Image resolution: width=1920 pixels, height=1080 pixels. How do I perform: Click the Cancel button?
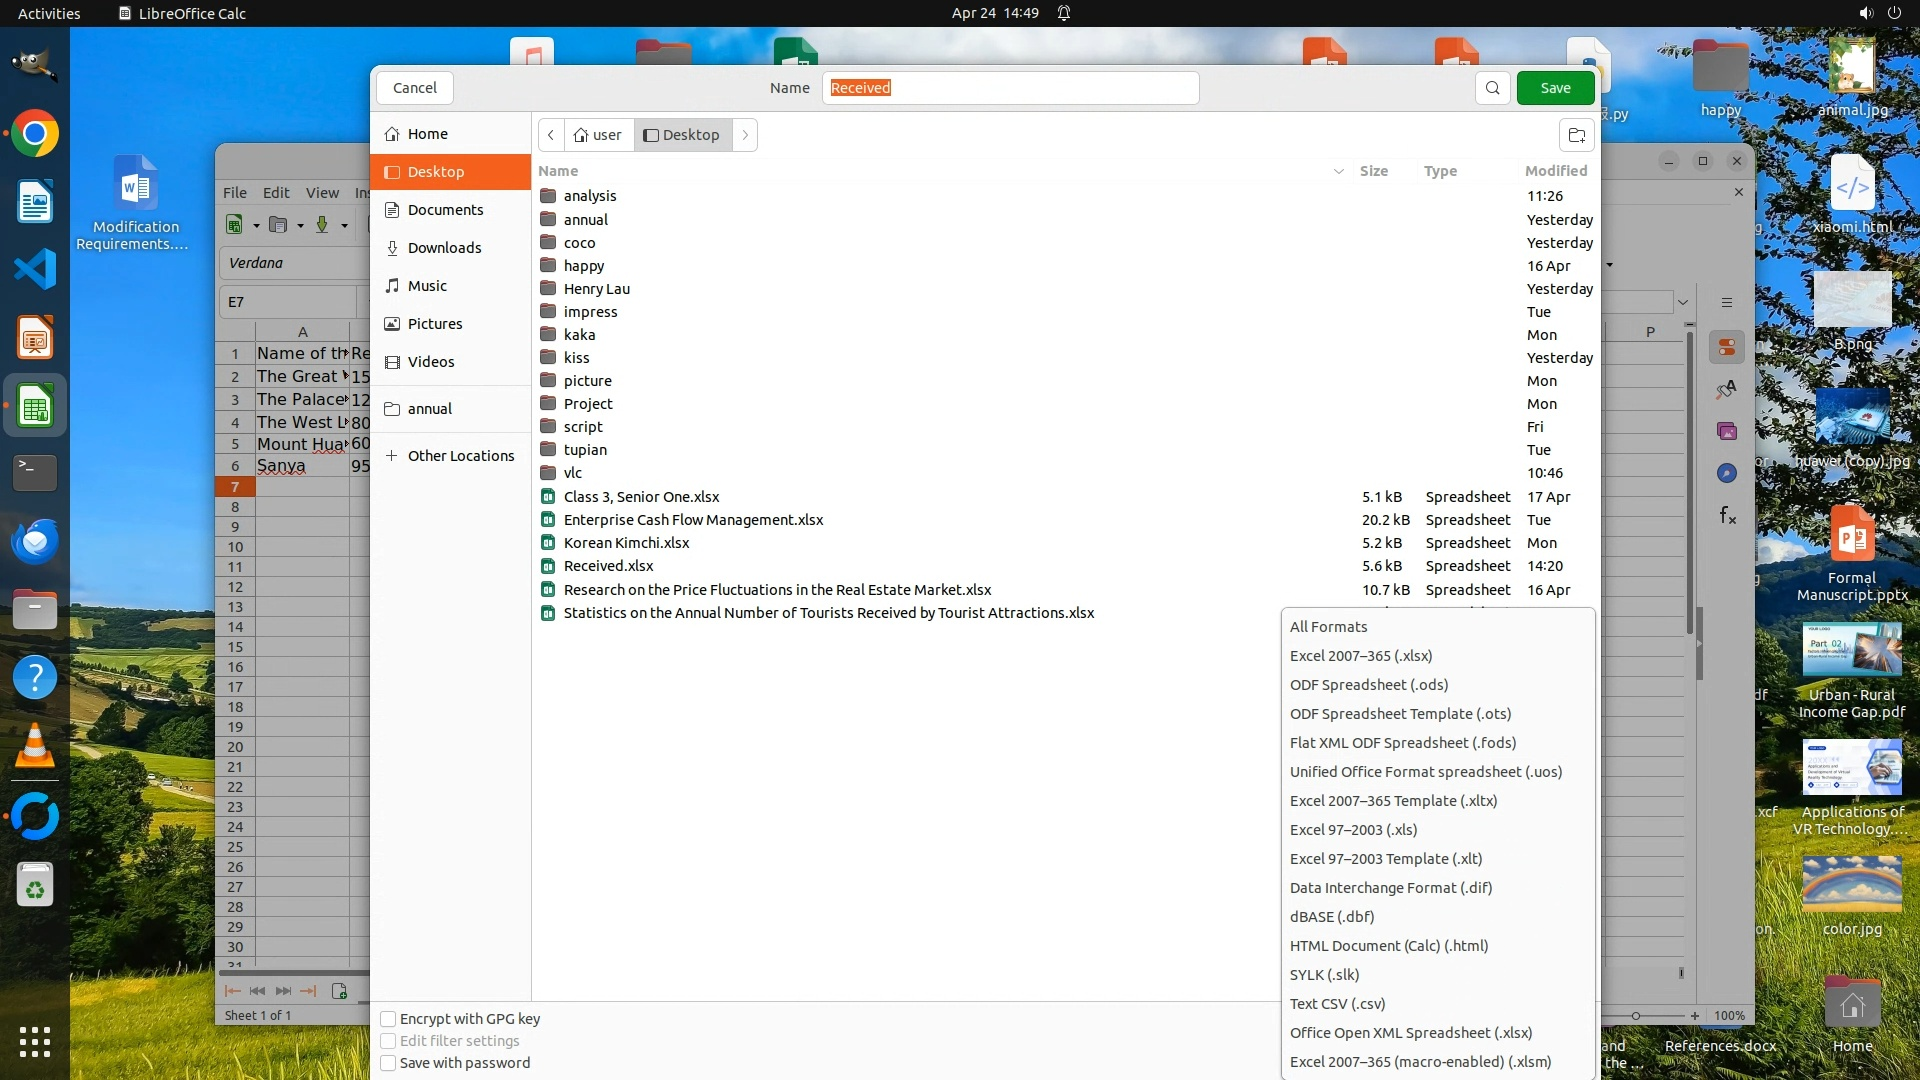coord(414,88)
